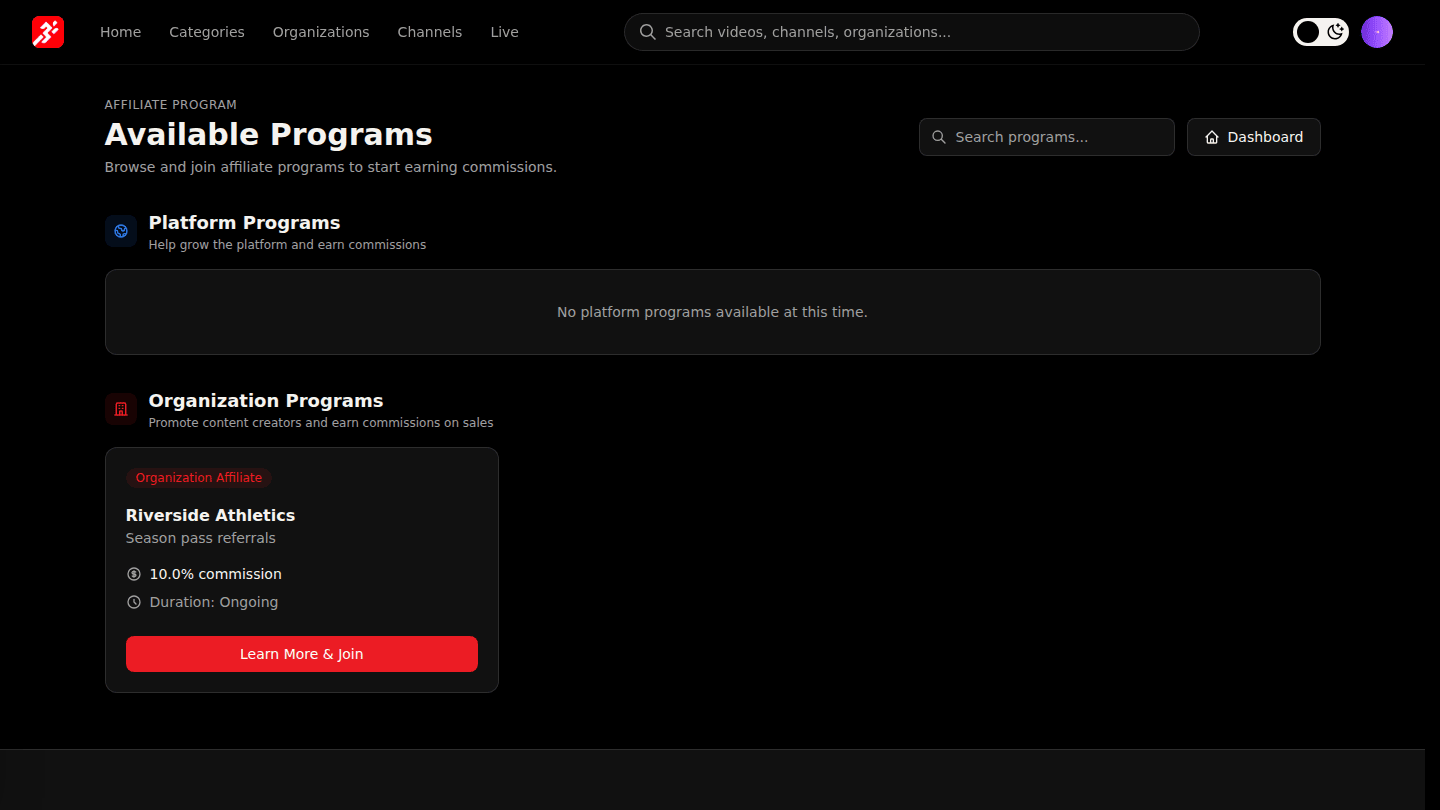Click the magnifier icon in top search bar
This screenshot has width=1440, height=810.
(648, 32)
